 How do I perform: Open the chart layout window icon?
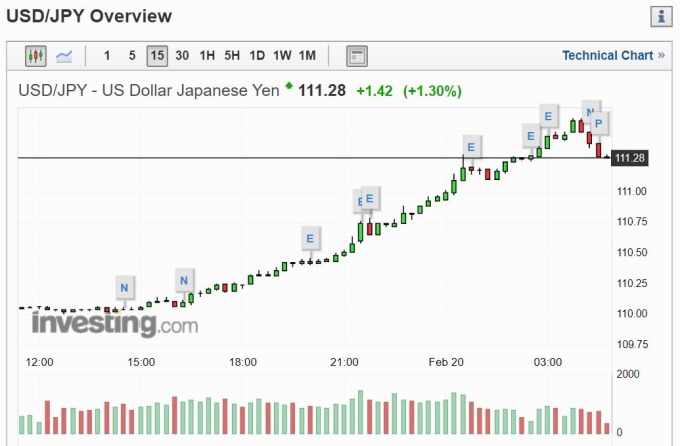(x=357, y=56)
